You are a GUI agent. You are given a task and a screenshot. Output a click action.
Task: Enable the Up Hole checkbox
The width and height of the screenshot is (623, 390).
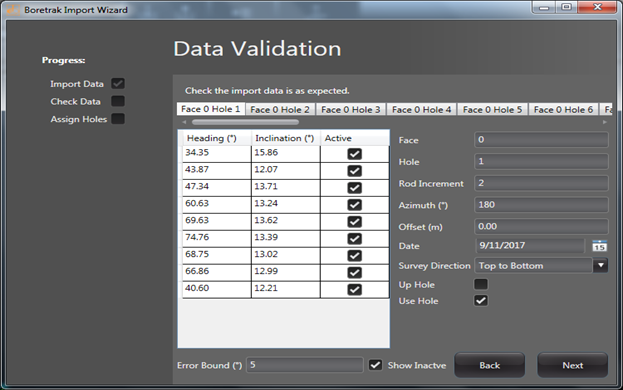point(481,284)
